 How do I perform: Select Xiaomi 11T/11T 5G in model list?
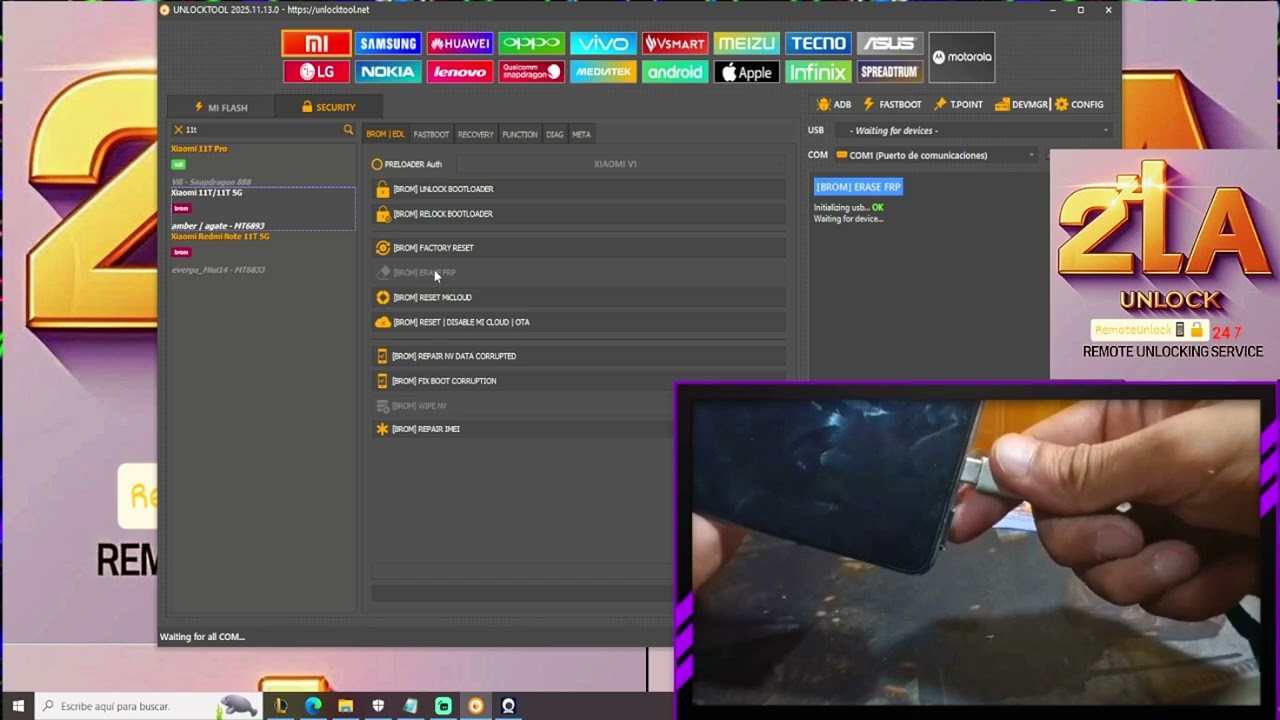(x=262, y=209)
